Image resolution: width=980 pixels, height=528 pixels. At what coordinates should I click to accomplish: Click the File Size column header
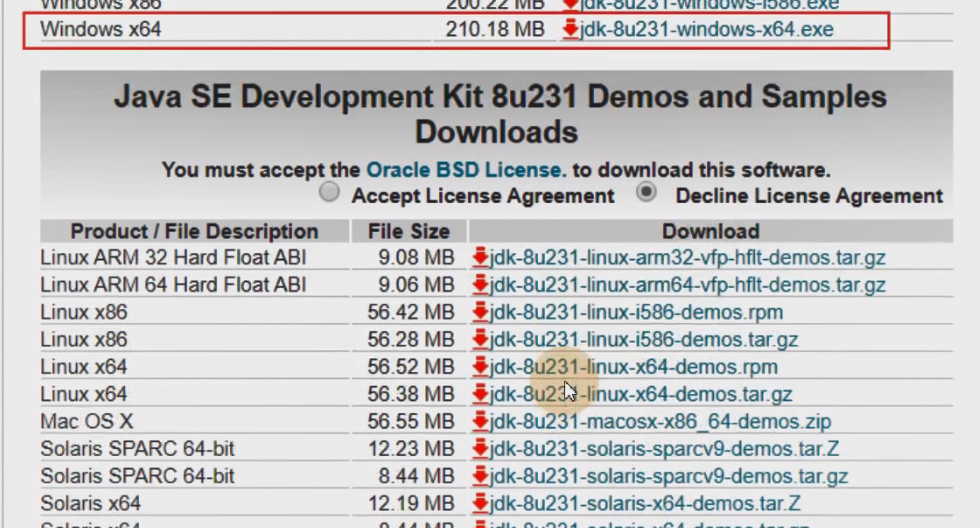point(409,231)
